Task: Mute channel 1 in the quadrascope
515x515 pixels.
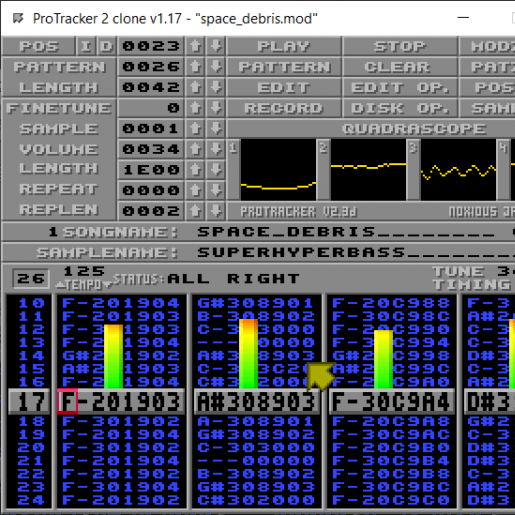Action: [278, 170]
